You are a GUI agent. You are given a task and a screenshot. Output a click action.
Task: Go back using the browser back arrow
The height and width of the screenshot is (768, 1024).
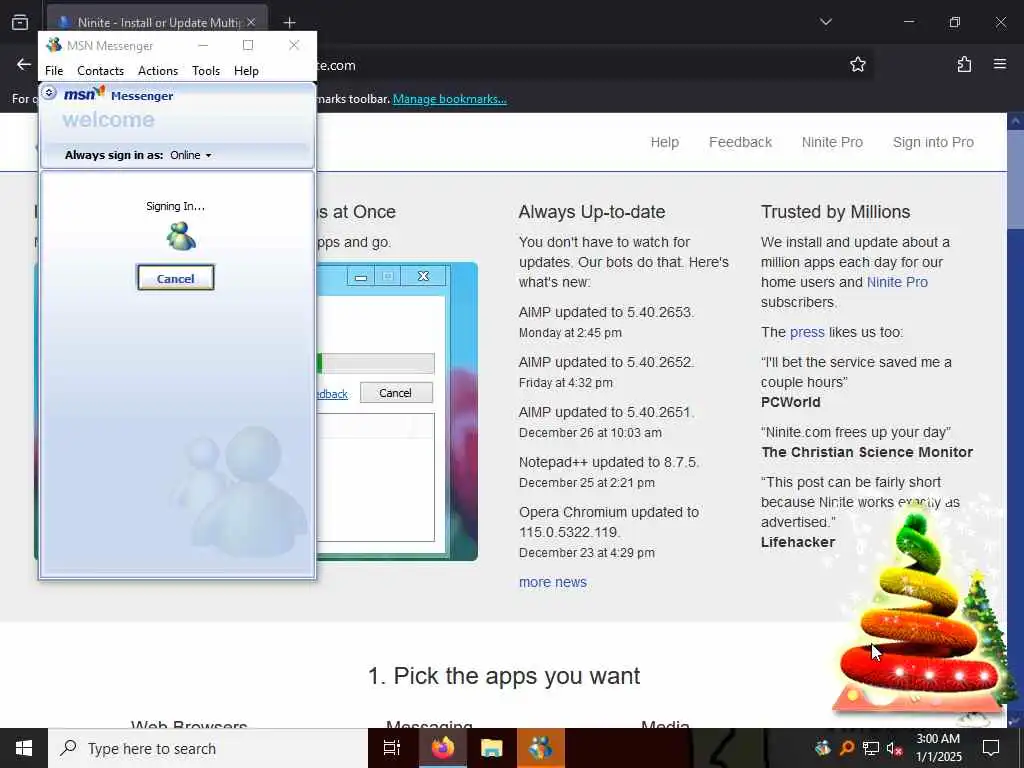tap(24, 65)
